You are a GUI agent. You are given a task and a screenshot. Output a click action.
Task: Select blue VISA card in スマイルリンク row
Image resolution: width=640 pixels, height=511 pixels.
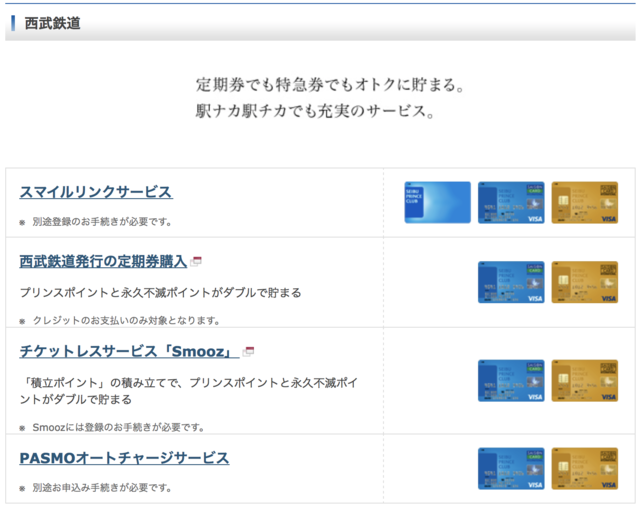click(511, 202)
